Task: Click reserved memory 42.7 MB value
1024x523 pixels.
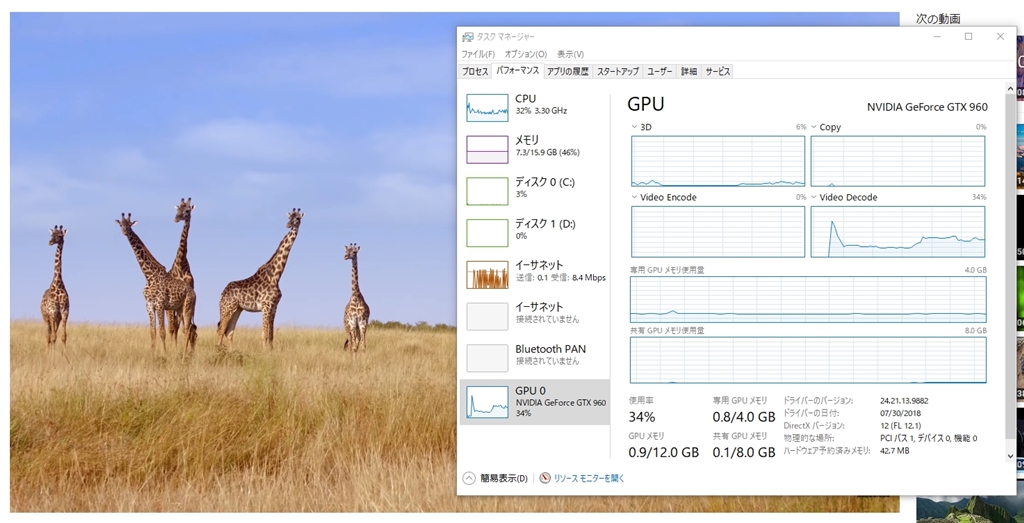Action: (x=894, y=451)
